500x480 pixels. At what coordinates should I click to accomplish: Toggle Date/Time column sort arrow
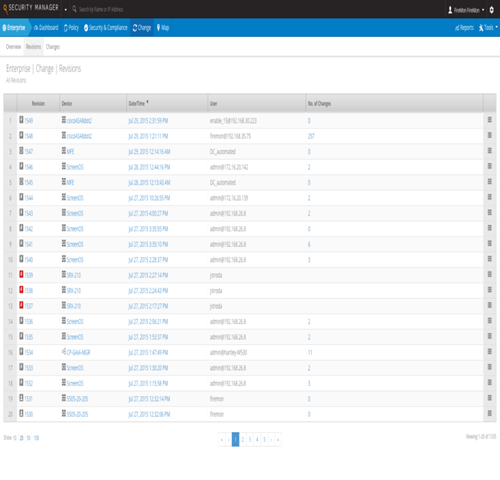[x=147, y=102]
